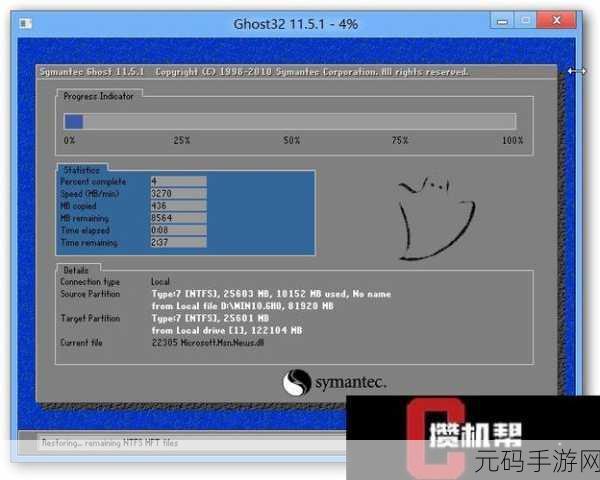Click the Time elapsed value 0:08
600x480 pixels.
coord(179,230)
